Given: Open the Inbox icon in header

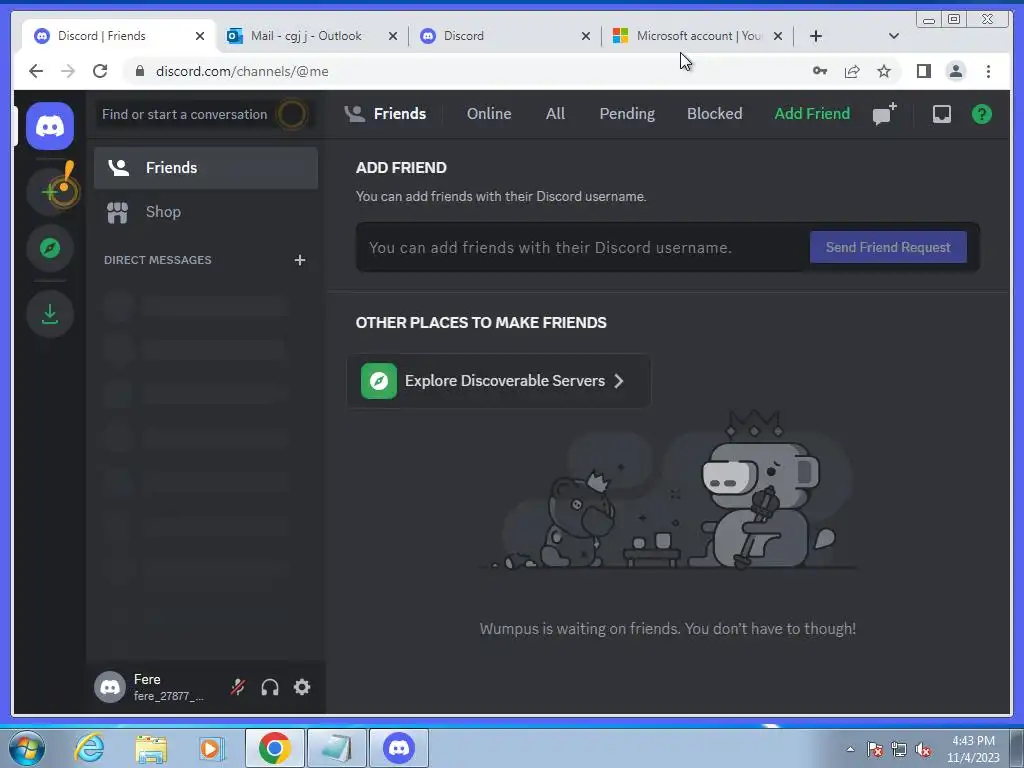Looking at the screenshot, I should point(941,114).
